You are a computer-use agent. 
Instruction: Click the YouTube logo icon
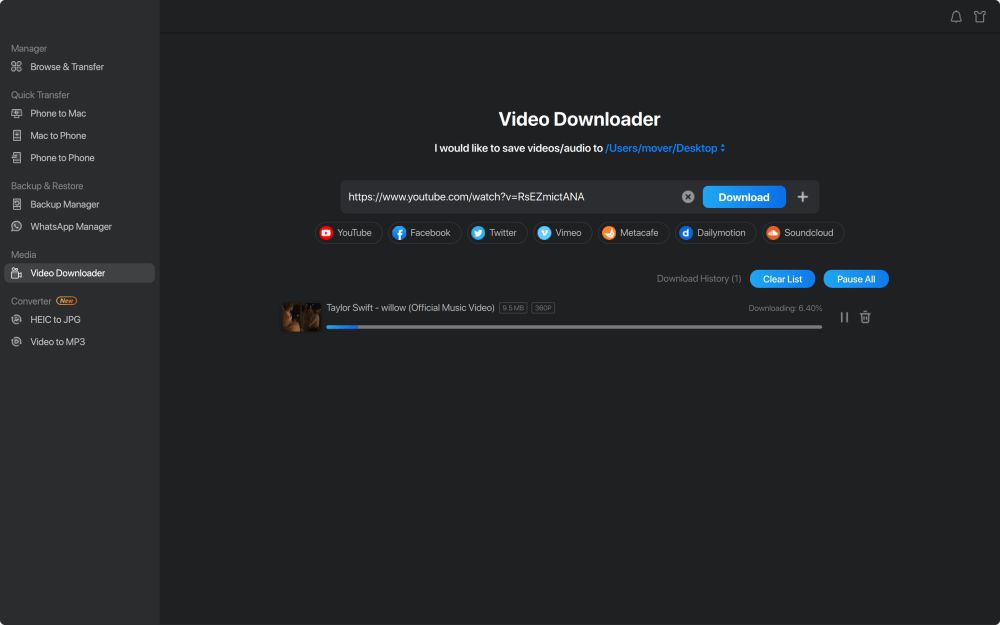[x=326, y=233]
